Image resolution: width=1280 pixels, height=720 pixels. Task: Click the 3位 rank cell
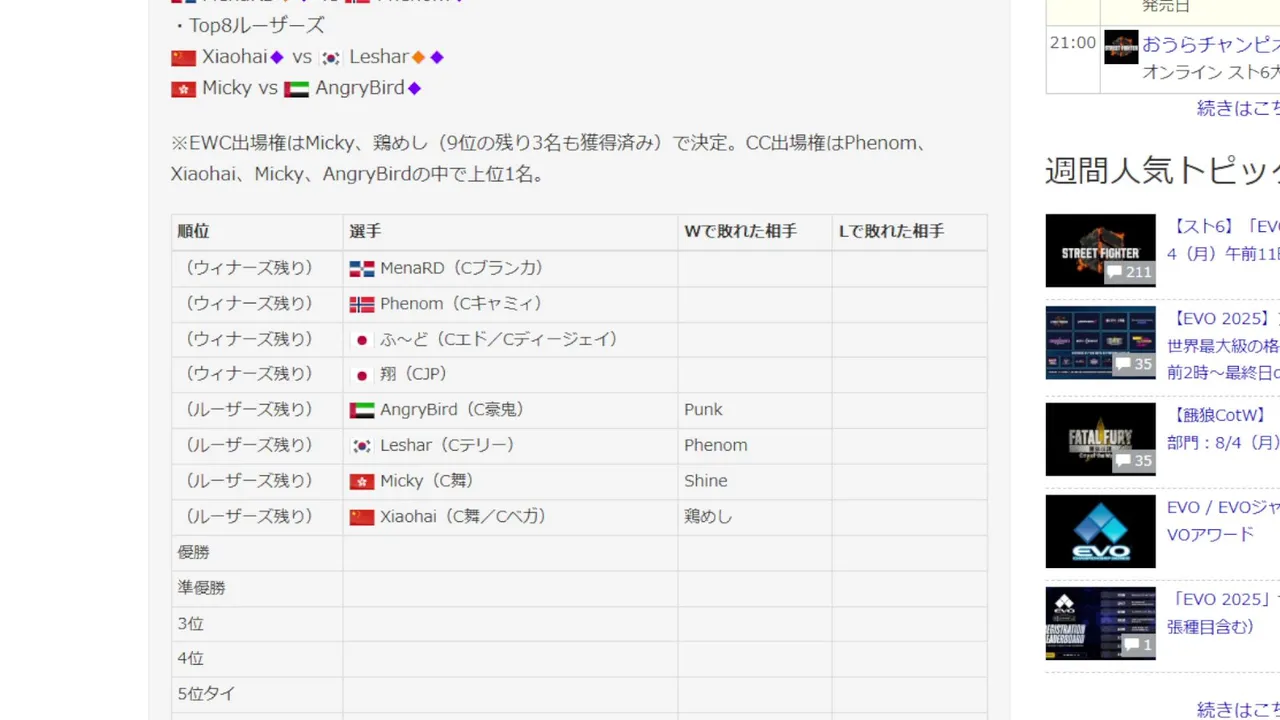click(257, 624)
